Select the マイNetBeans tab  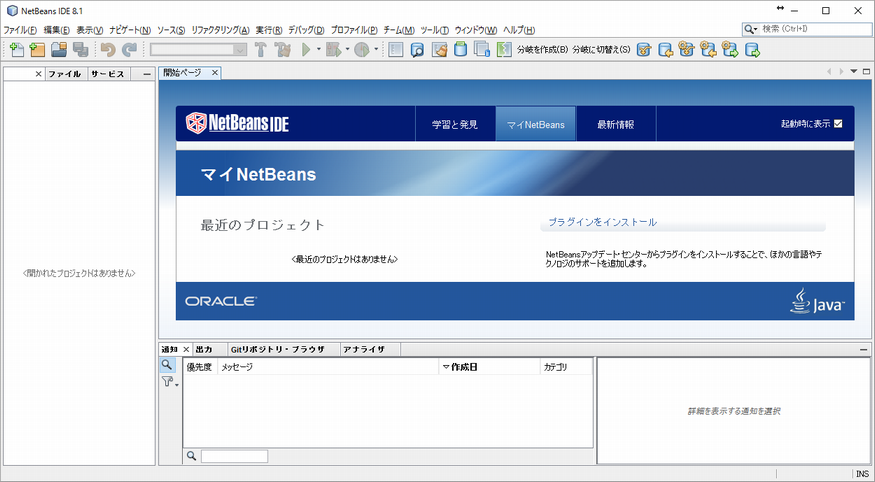(536, 124)
